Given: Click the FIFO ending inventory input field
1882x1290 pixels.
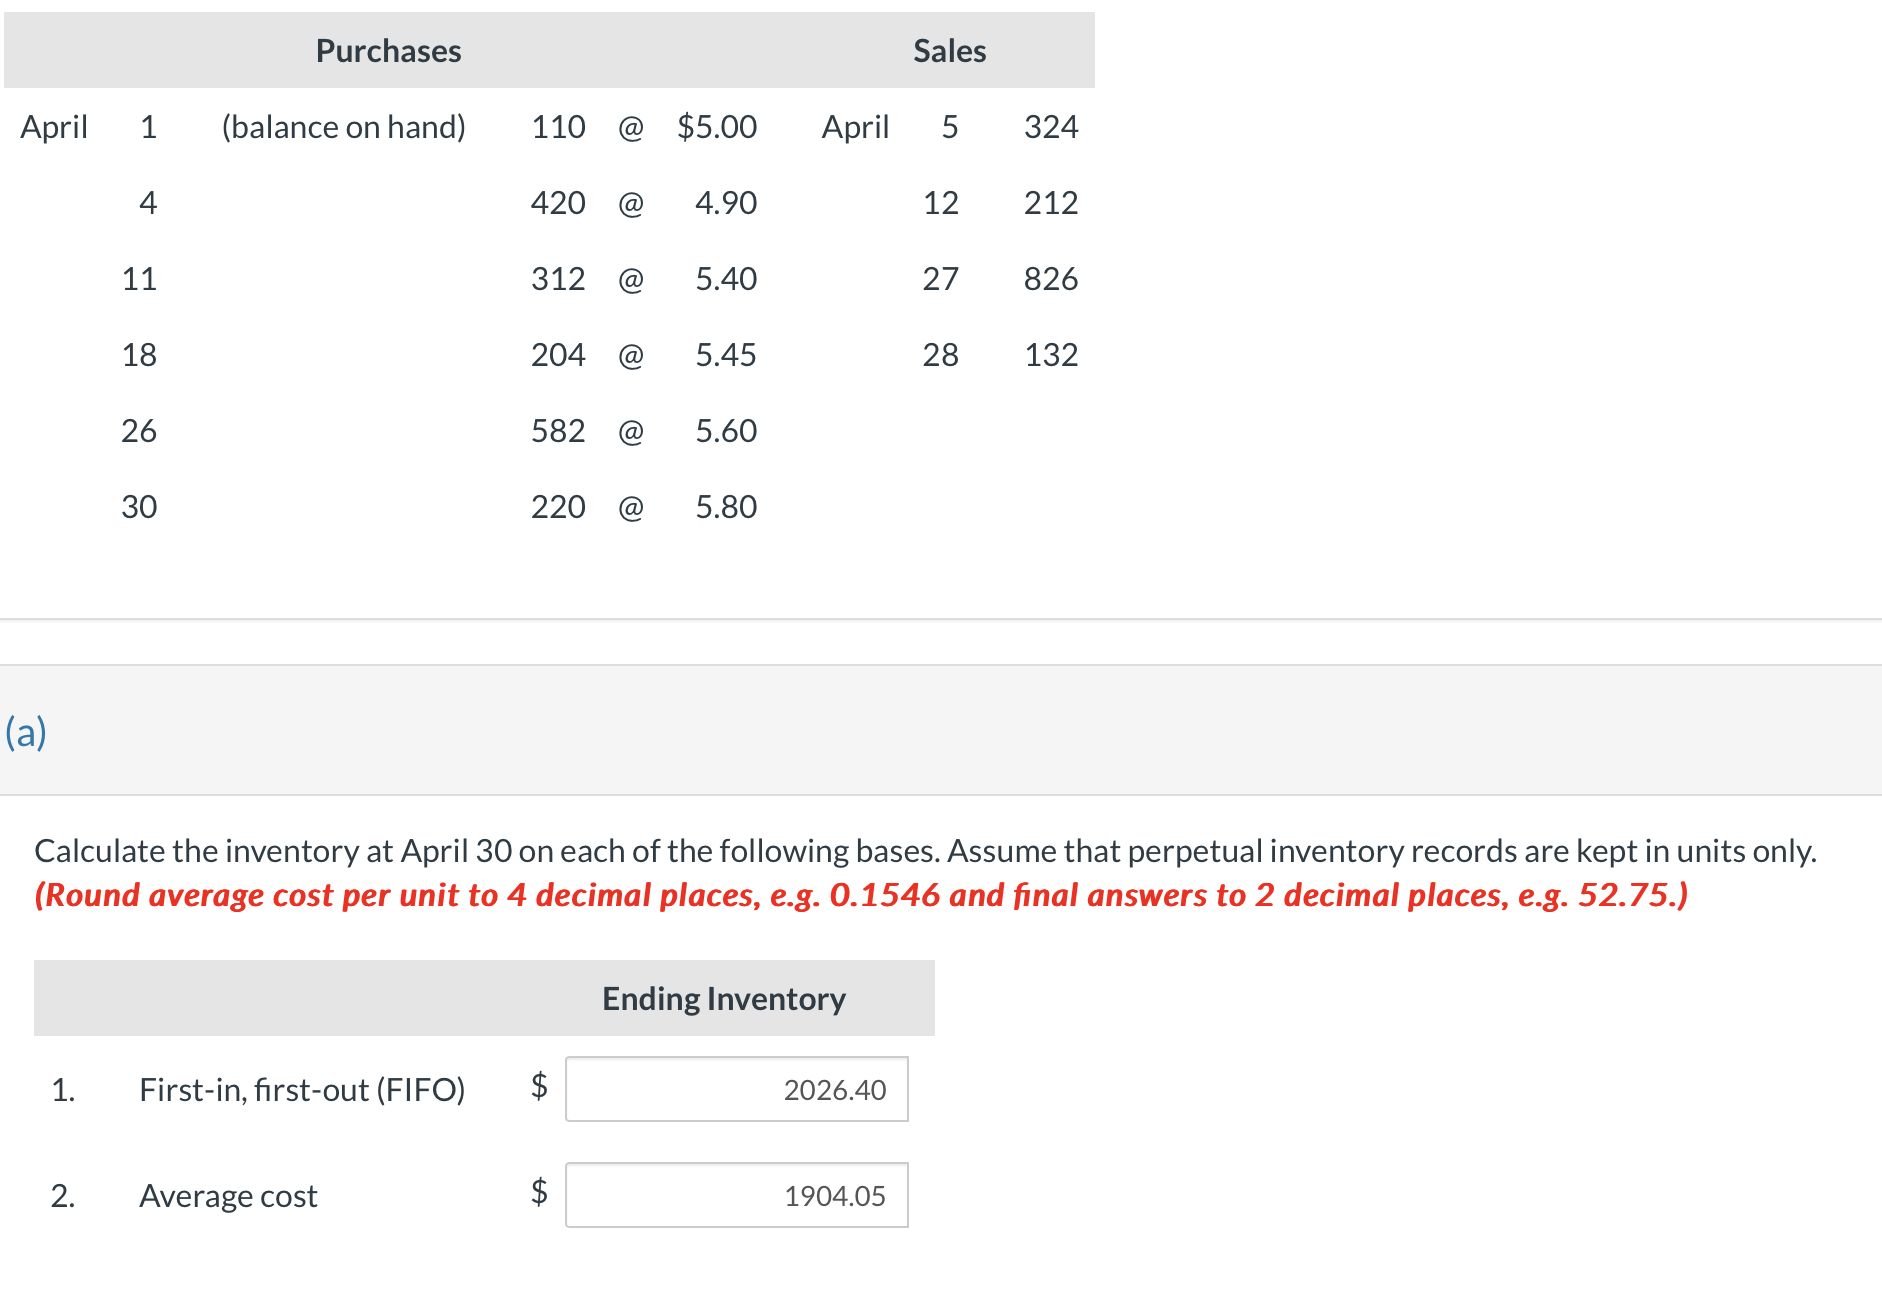Looking at the screenshot, I should 736,1090.
